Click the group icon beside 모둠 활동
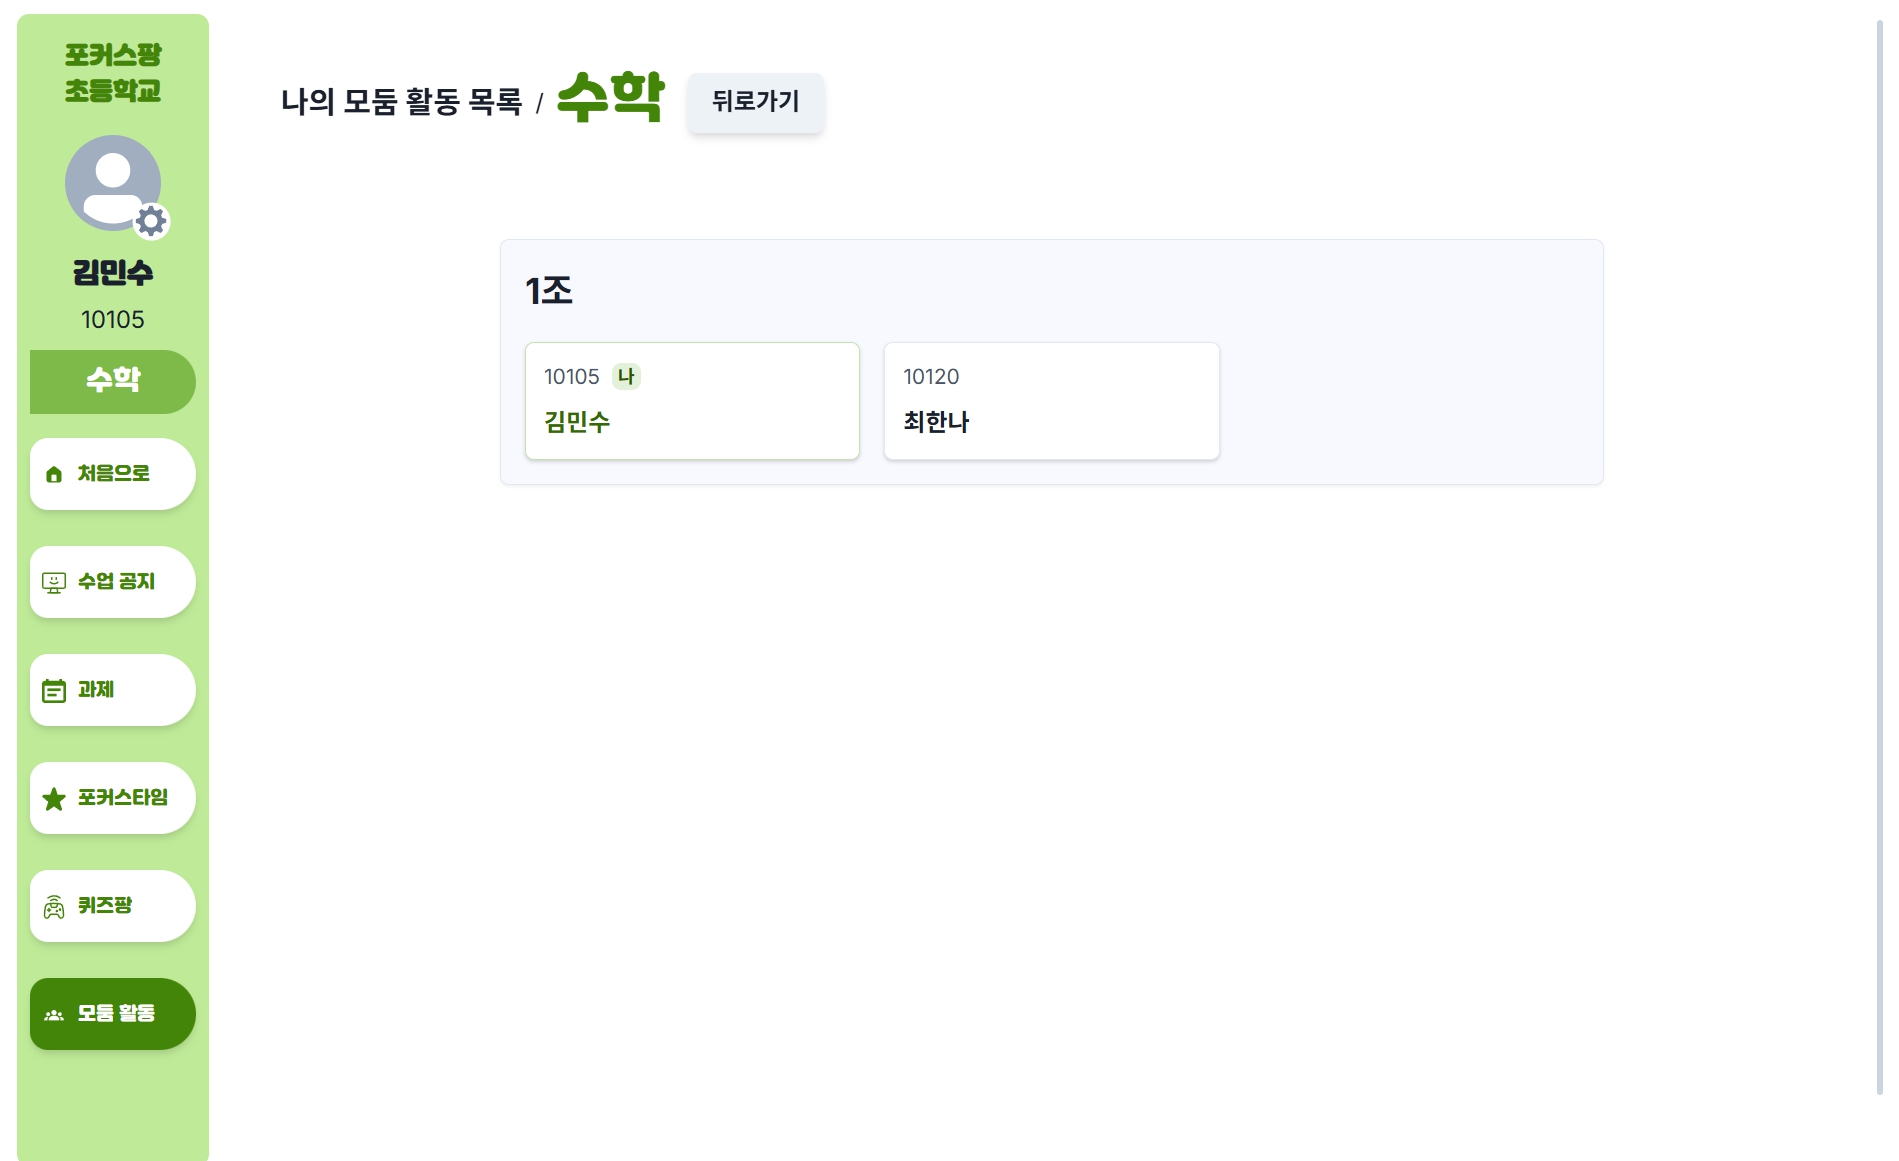Screen dimensions: 1899x1161 click(54, 1015)
